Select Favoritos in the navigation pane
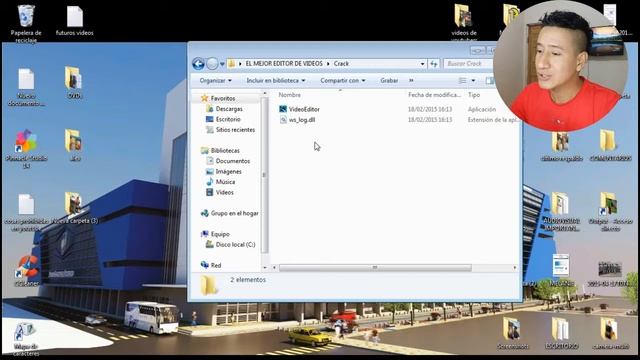Image resolution: width=640 pixels, height=360 pixels. (x=223, y=99)
